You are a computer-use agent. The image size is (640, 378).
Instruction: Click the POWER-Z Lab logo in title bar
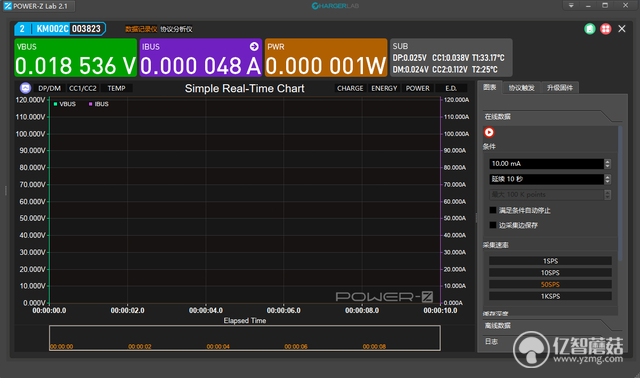8,6
